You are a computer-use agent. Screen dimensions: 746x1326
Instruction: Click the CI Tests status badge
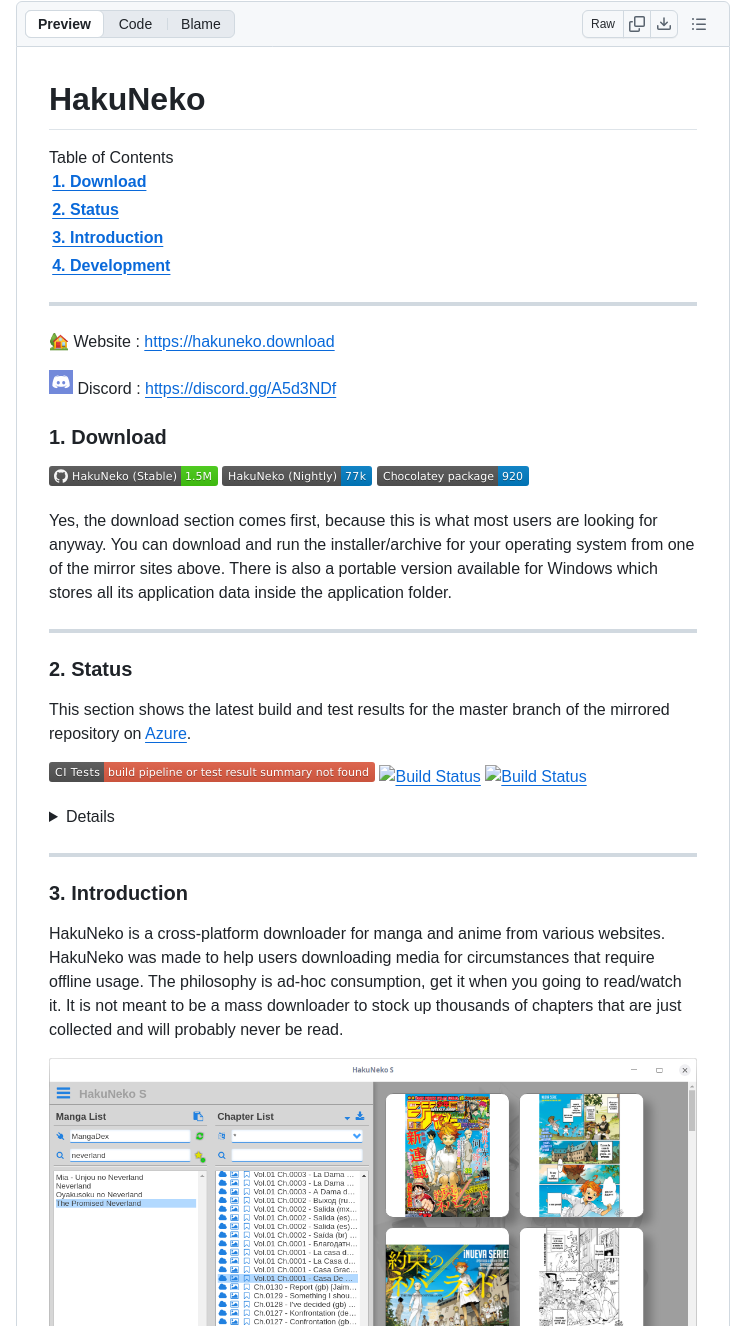coord(212,772)
